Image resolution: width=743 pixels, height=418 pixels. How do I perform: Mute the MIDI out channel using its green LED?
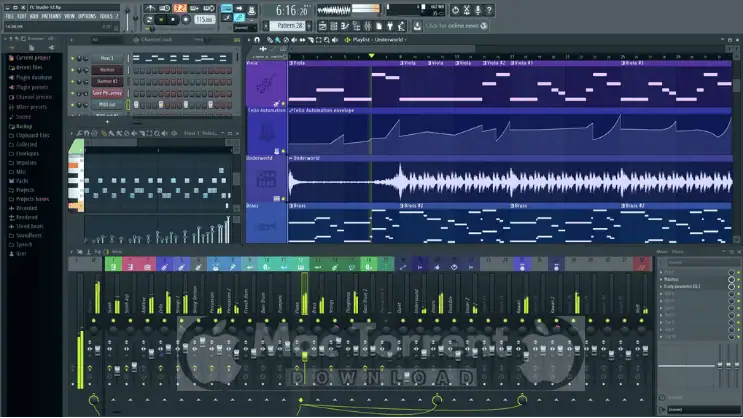(72, 105)
